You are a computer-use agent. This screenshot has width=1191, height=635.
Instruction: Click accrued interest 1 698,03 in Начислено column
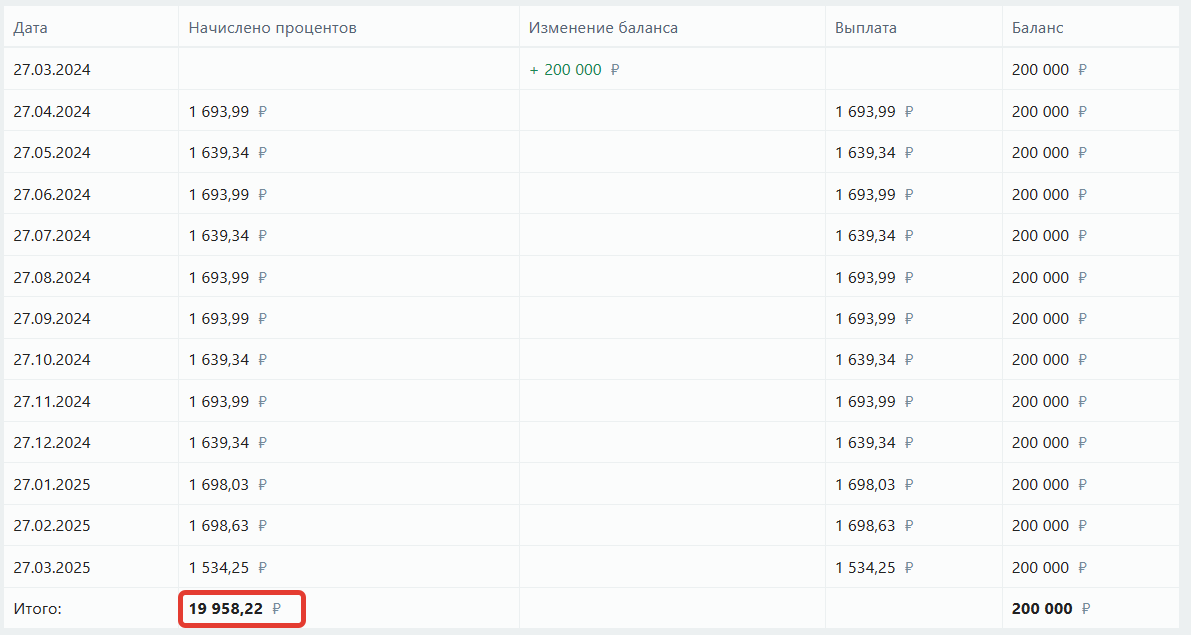tap(219, 485)
